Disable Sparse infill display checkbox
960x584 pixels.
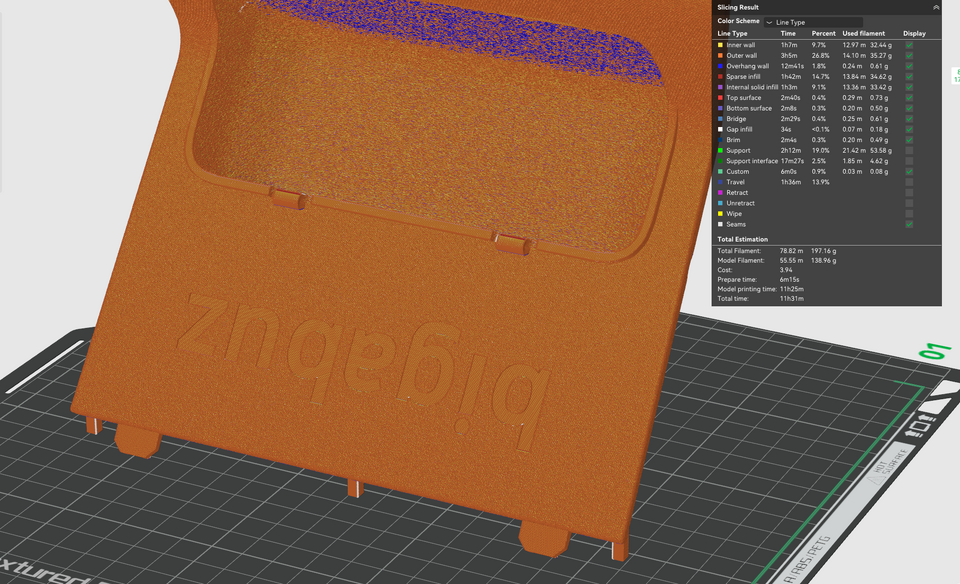pyautogui.click(x=909, y=77)
